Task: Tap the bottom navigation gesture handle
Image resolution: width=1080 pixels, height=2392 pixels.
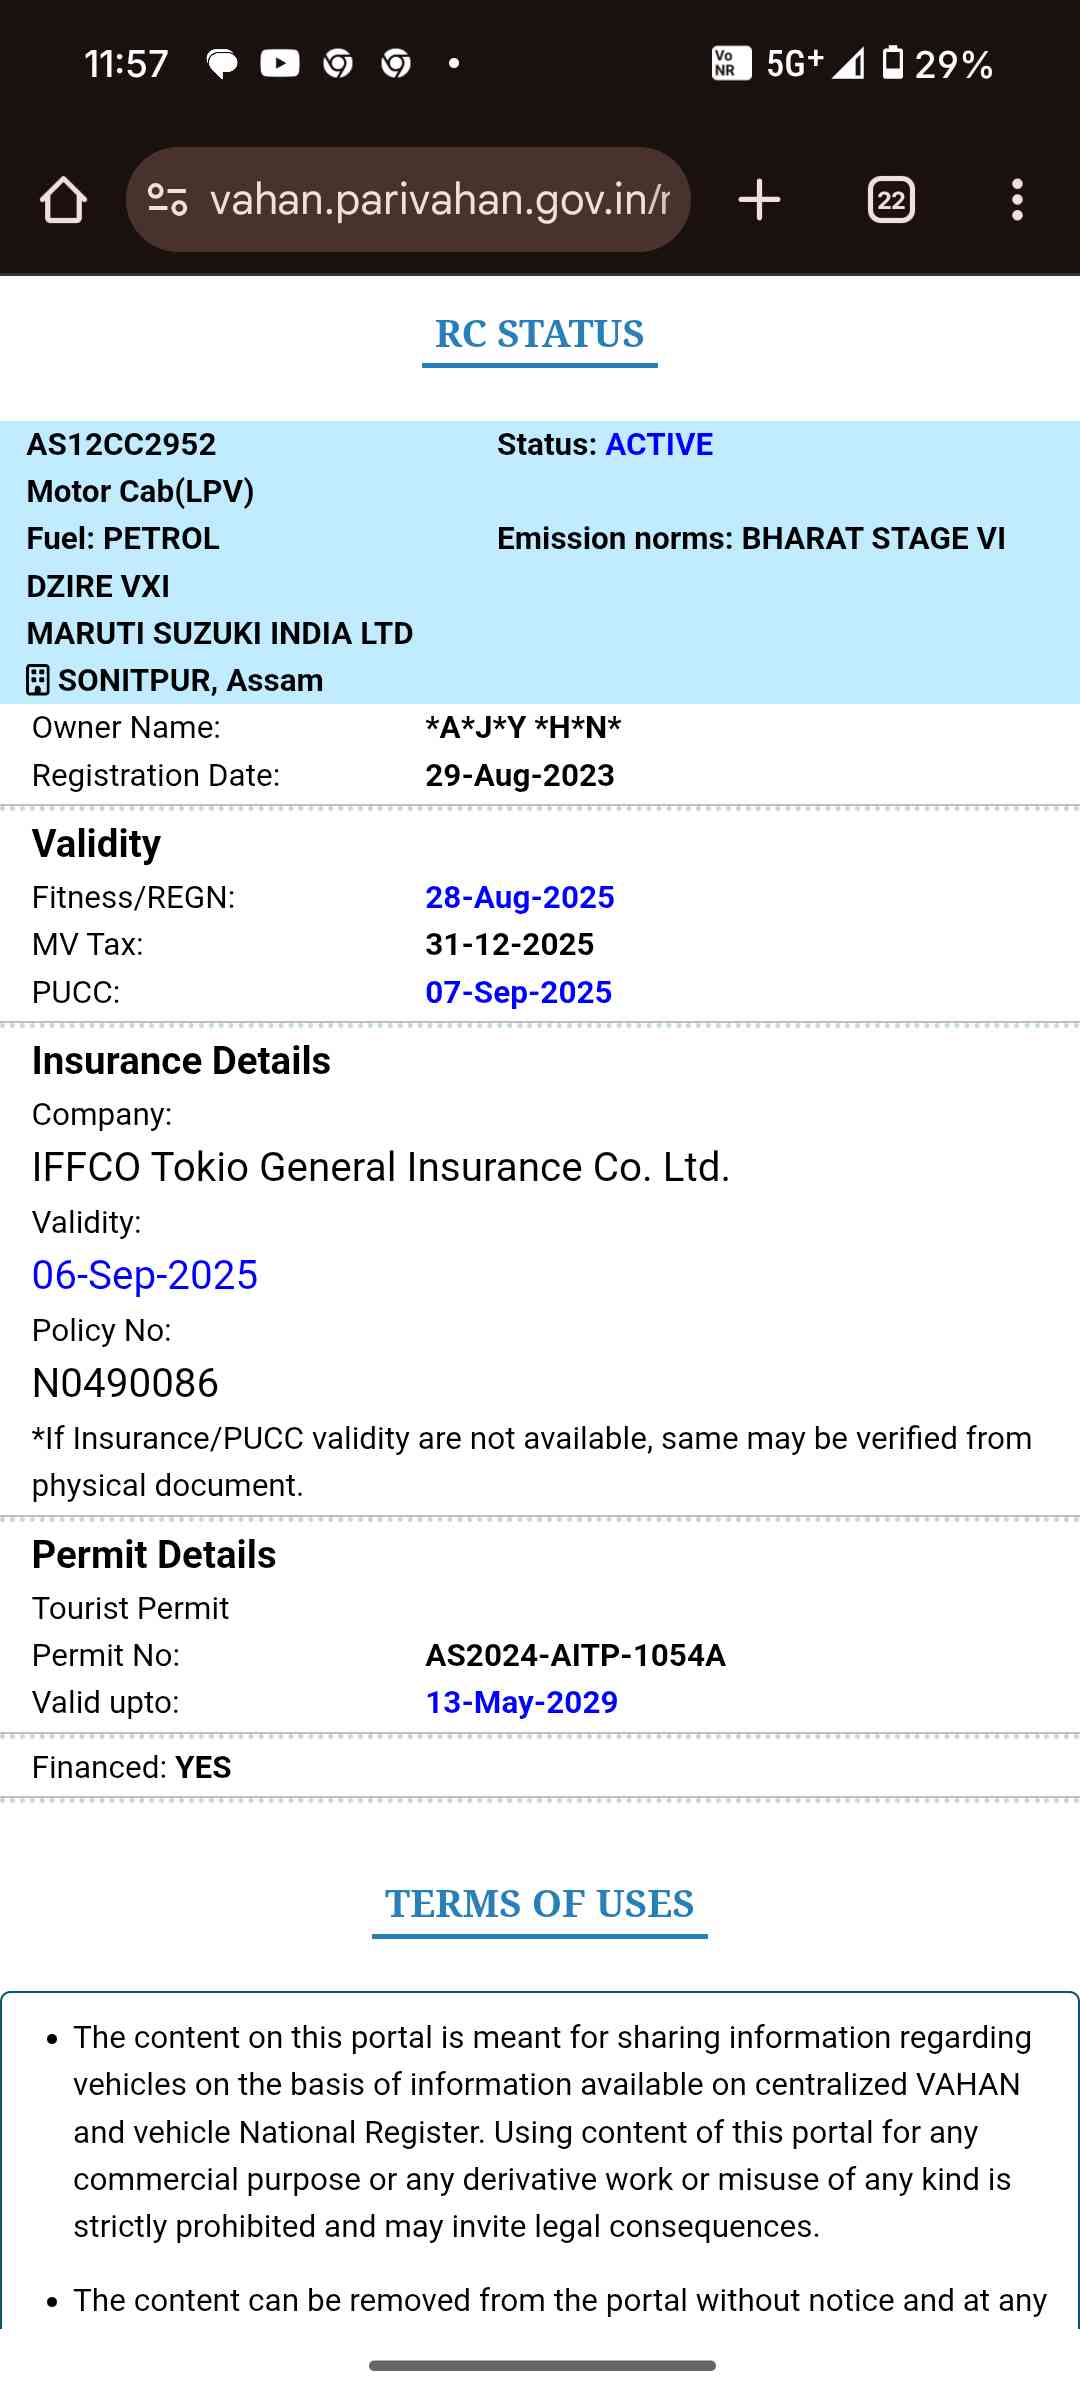Action: [x=541, y=2366]
